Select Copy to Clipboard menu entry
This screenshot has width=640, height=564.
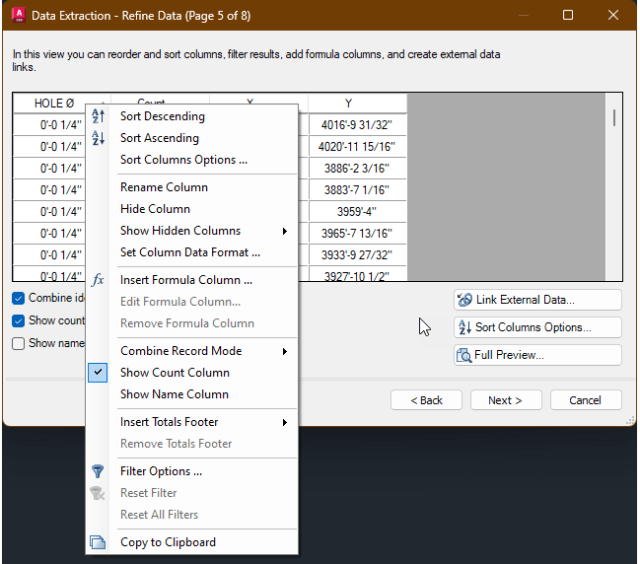192,542
